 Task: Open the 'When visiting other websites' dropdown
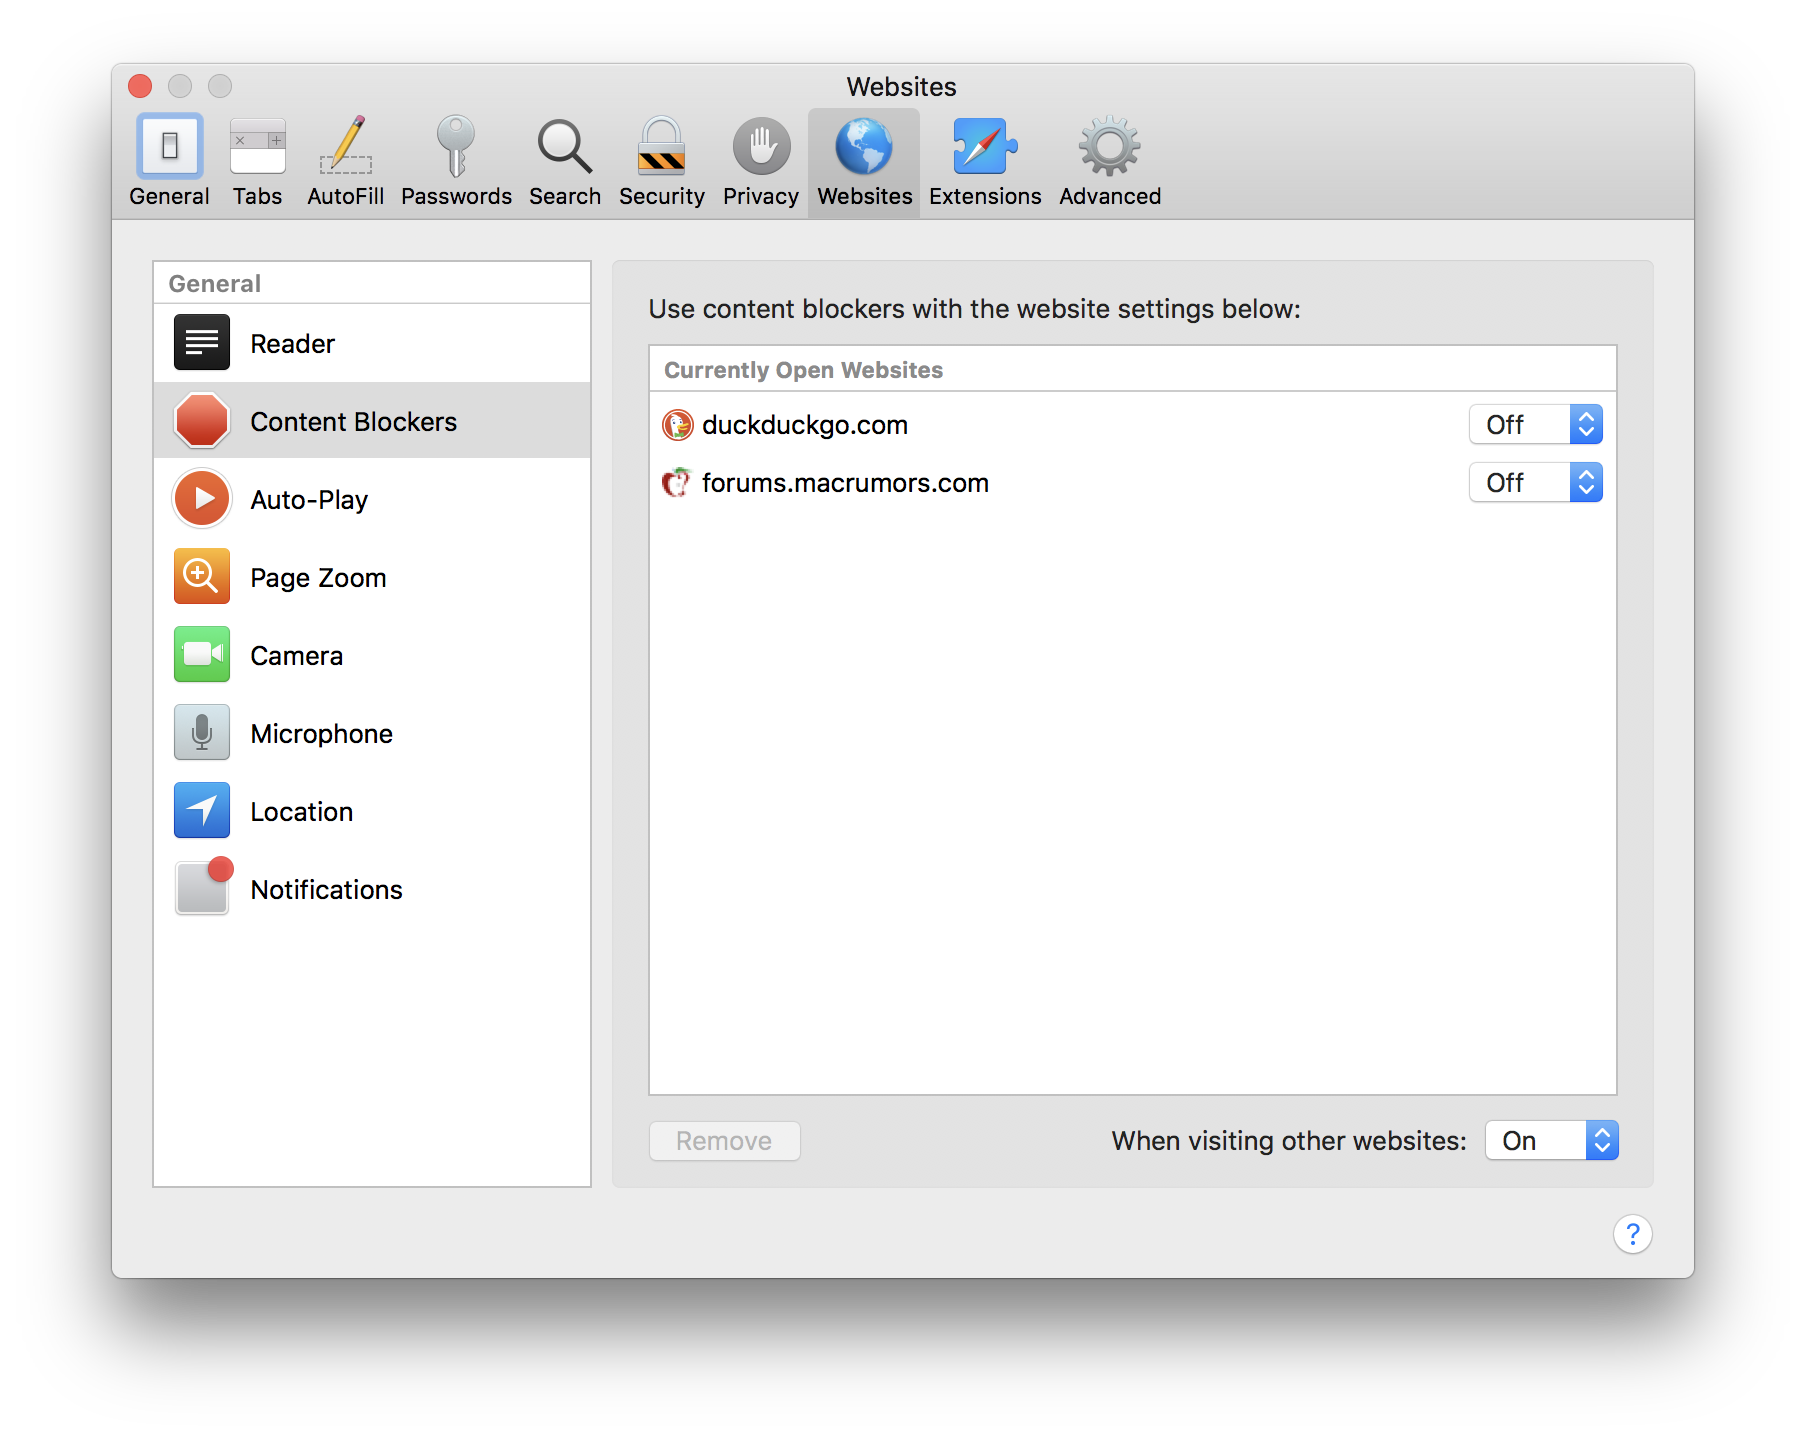point(1551,1141)
